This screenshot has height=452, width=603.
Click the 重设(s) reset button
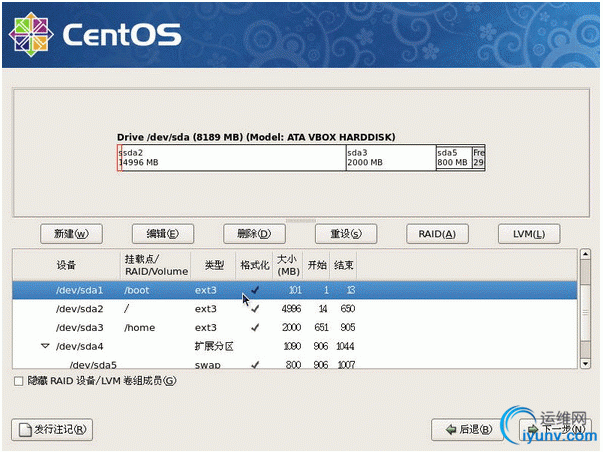[346, 234]
